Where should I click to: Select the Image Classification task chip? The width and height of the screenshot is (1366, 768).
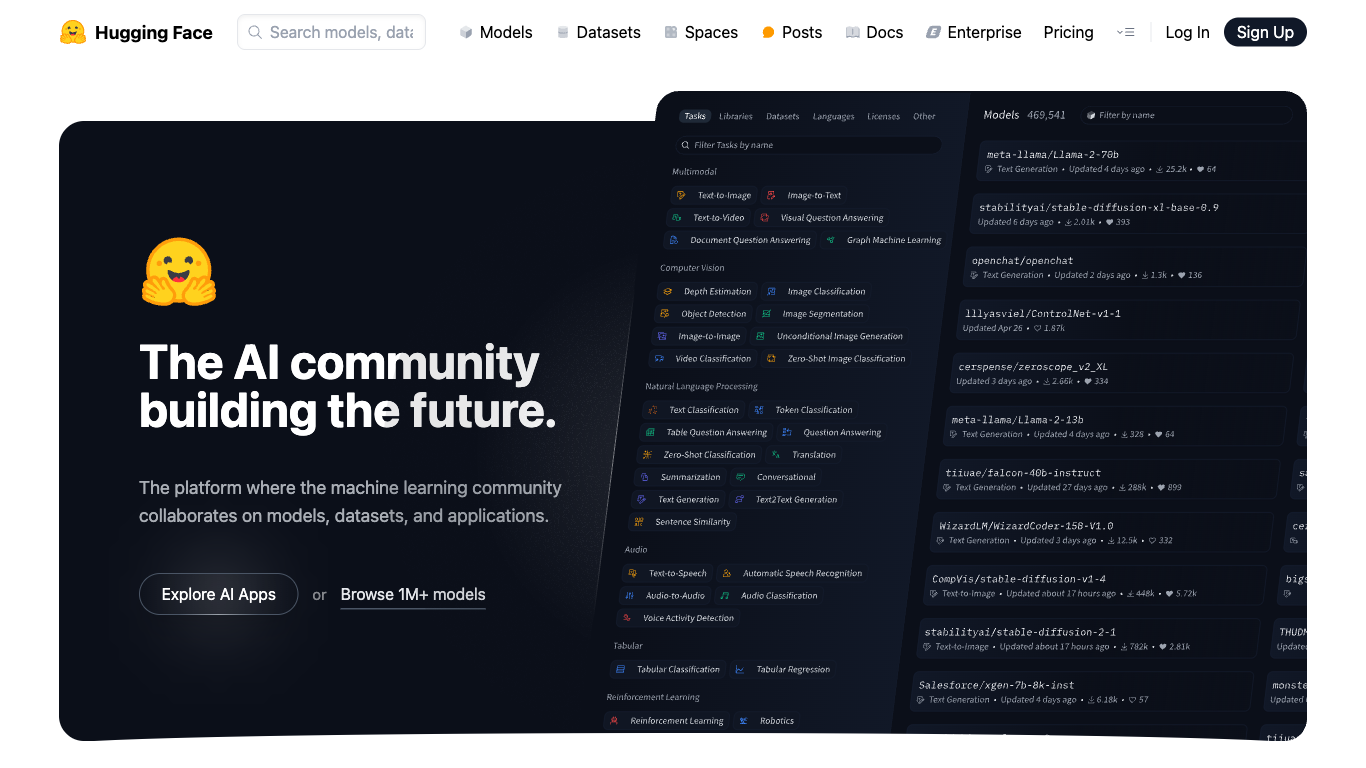pyautogui.click(x=816, y=291)
